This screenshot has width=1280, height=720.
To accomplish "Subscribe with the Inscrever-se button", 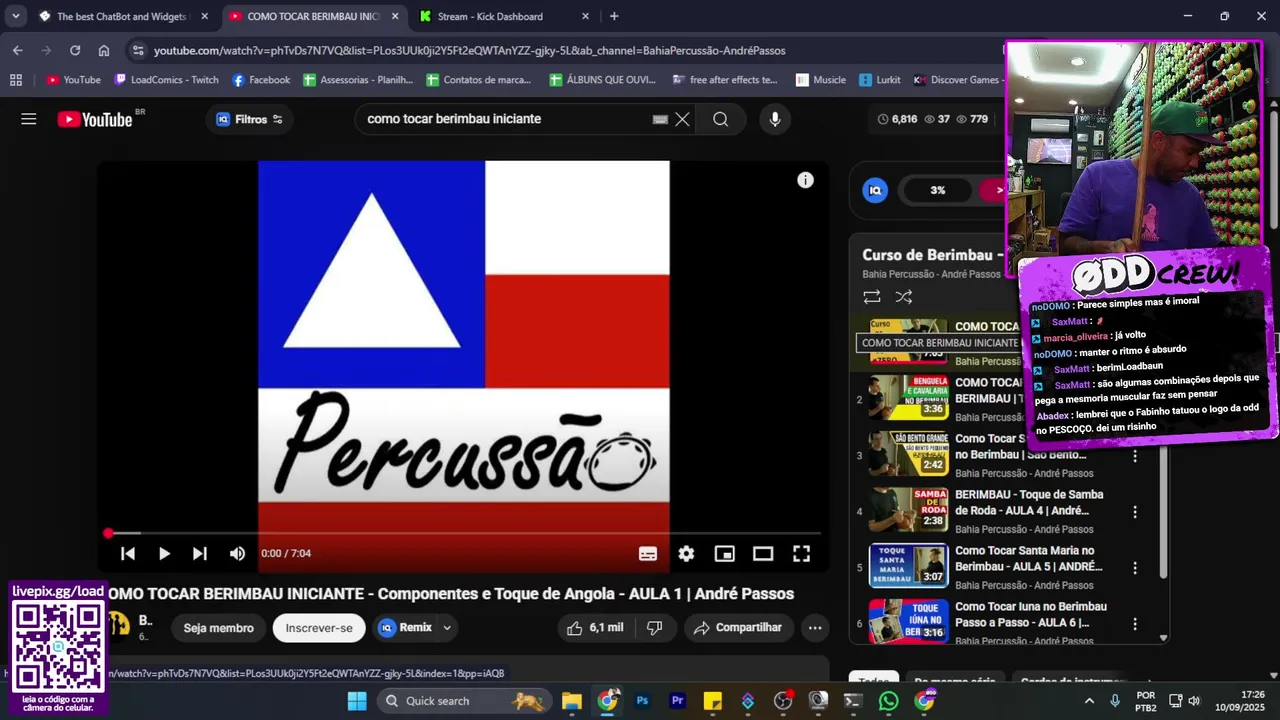I will pyautogui.click(x=319, y=628).
